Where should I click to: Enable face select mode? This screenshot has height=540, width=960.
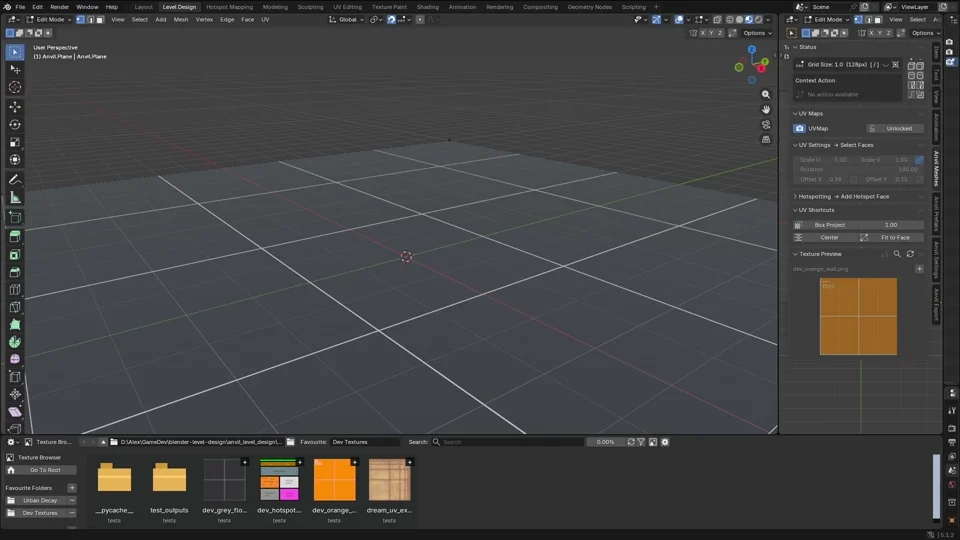(x=100, y=20)
